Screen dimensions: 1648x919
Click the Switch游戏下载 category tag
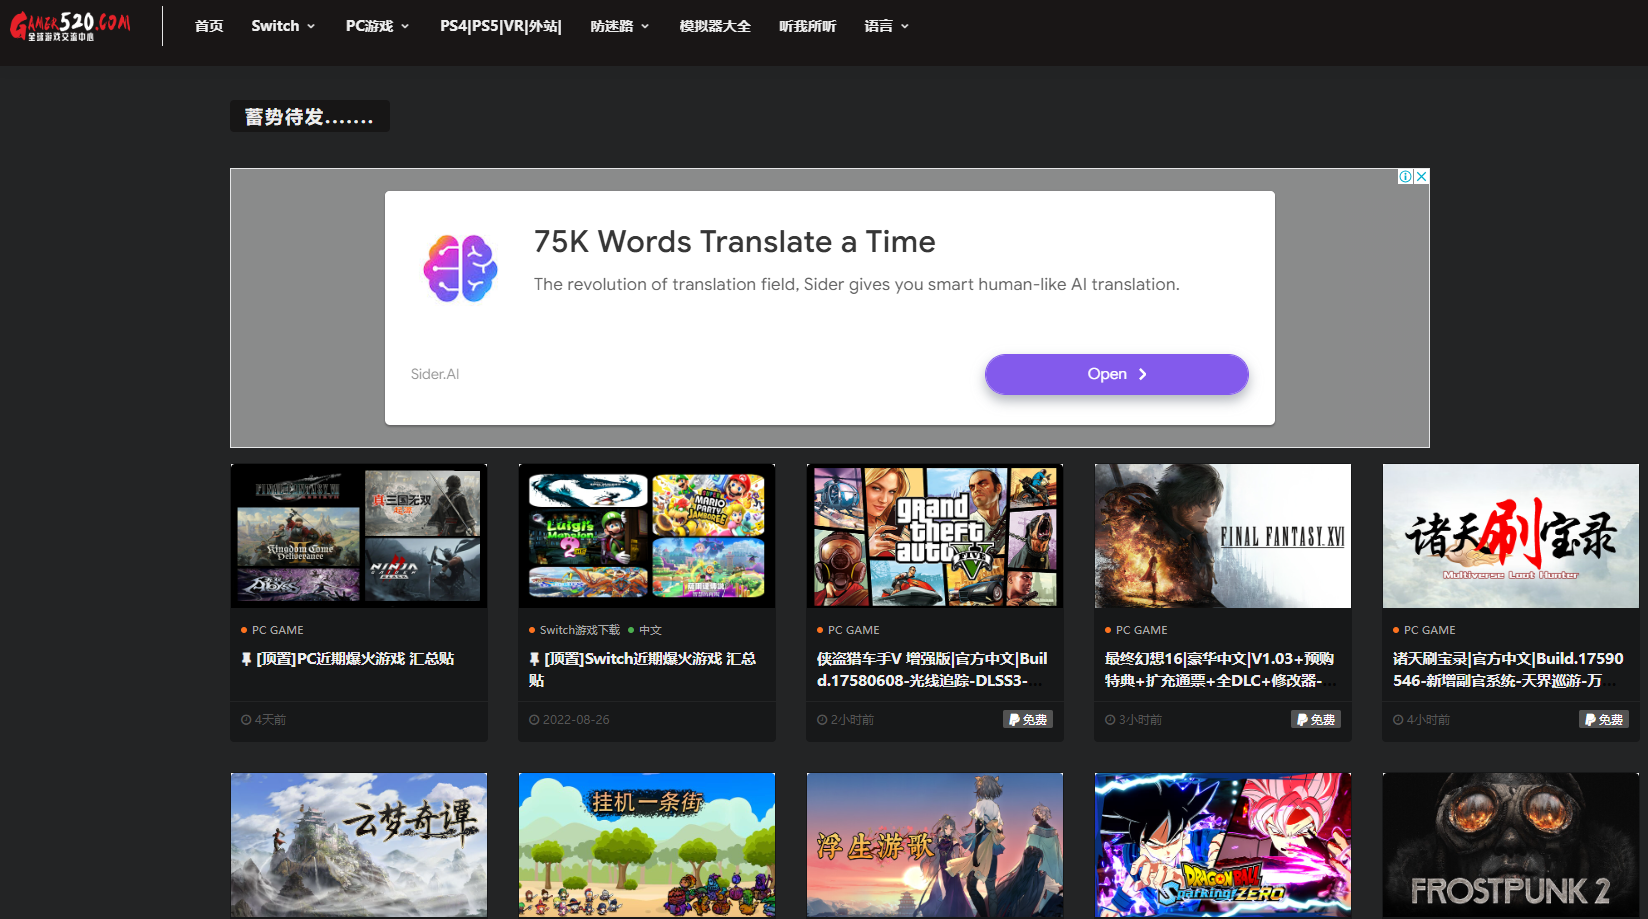point(579,630)
